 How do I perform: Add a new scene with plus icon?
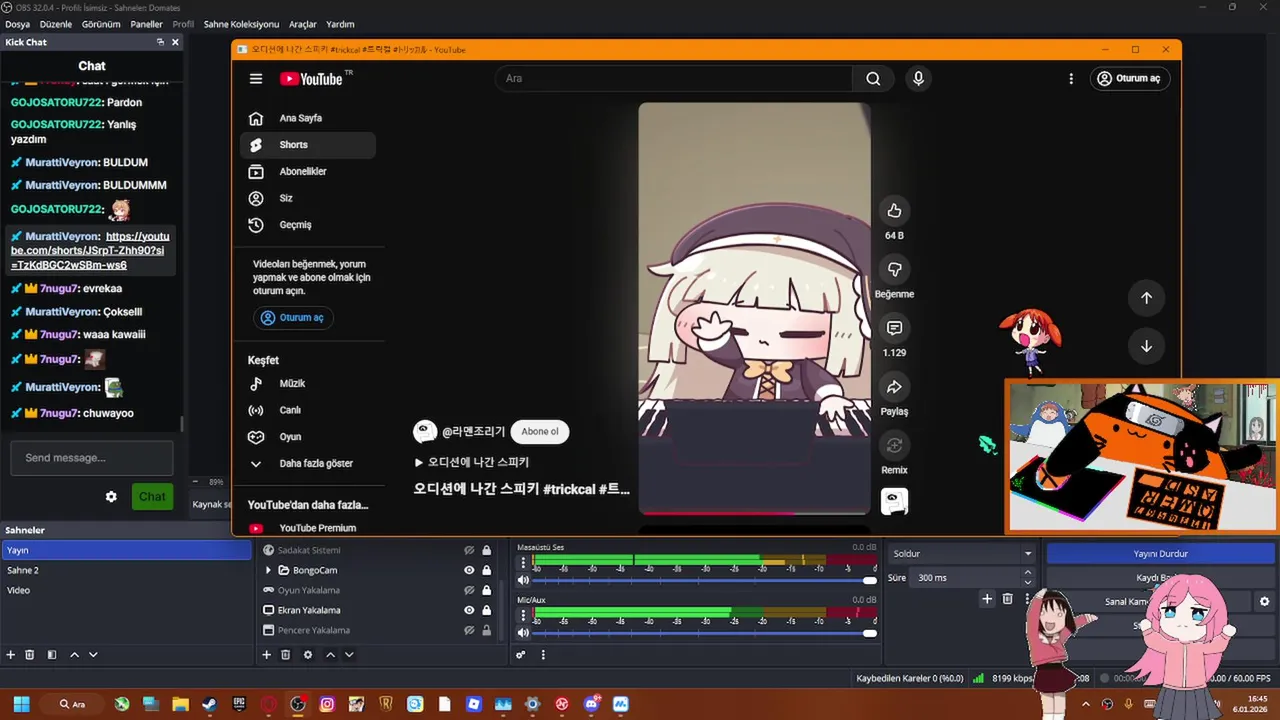(11, 655)
